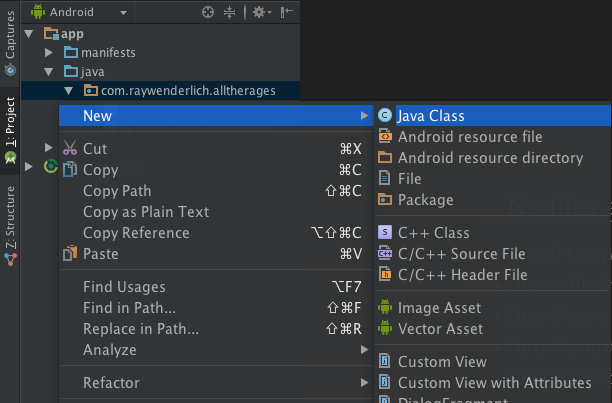Screen dimensions: 612x403
Task: Choose Copy Reference
Action: point(216,233)
